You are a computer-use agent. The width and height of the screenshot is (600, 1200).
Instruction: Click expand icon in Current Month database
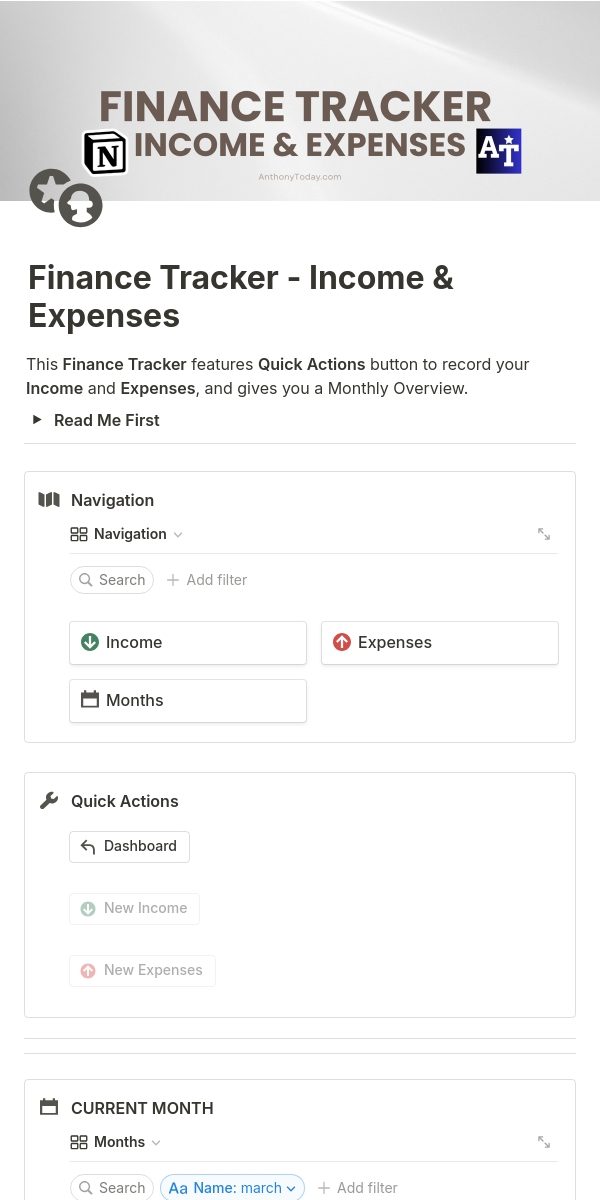point(544,1142)
